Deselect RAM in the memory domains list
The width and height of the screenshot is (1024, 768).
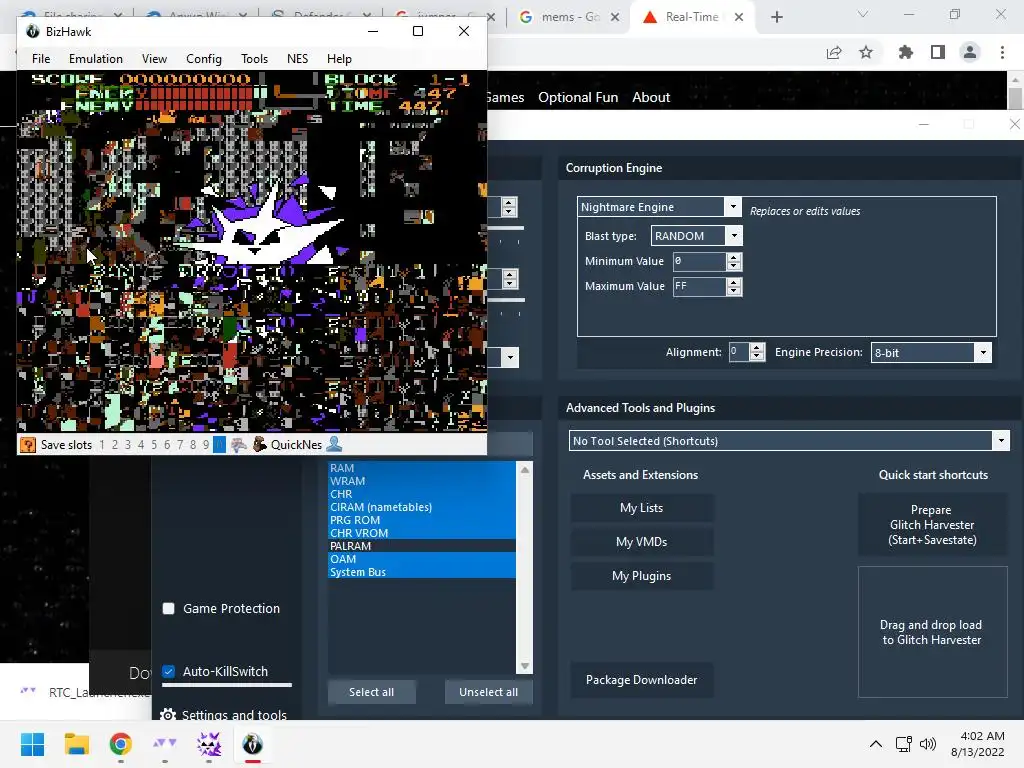tap(422, 468)
